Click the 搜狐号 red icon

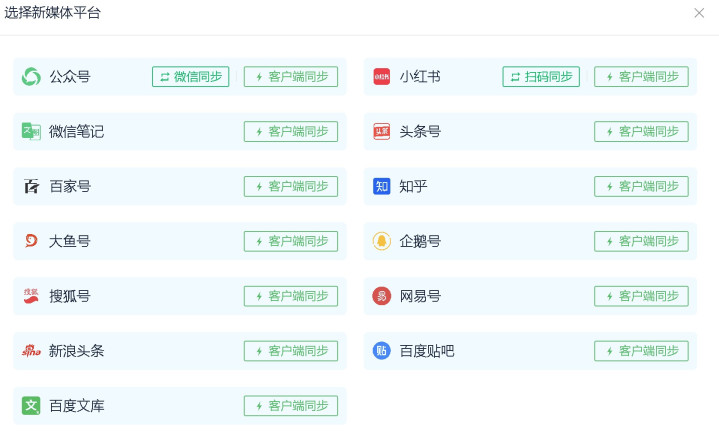click(31, 296)
